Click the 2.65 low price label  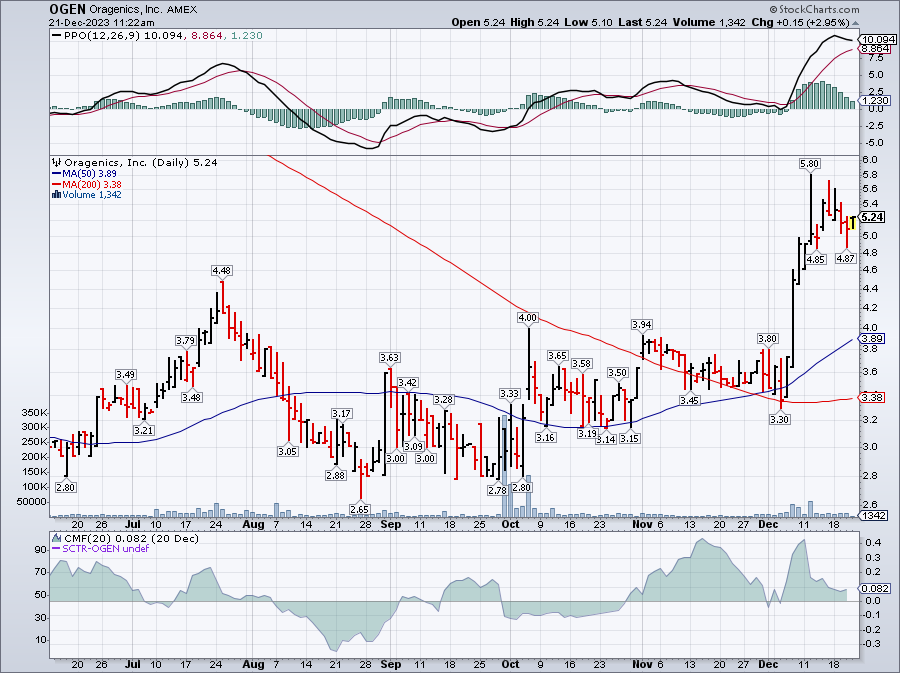coord(360,509)
